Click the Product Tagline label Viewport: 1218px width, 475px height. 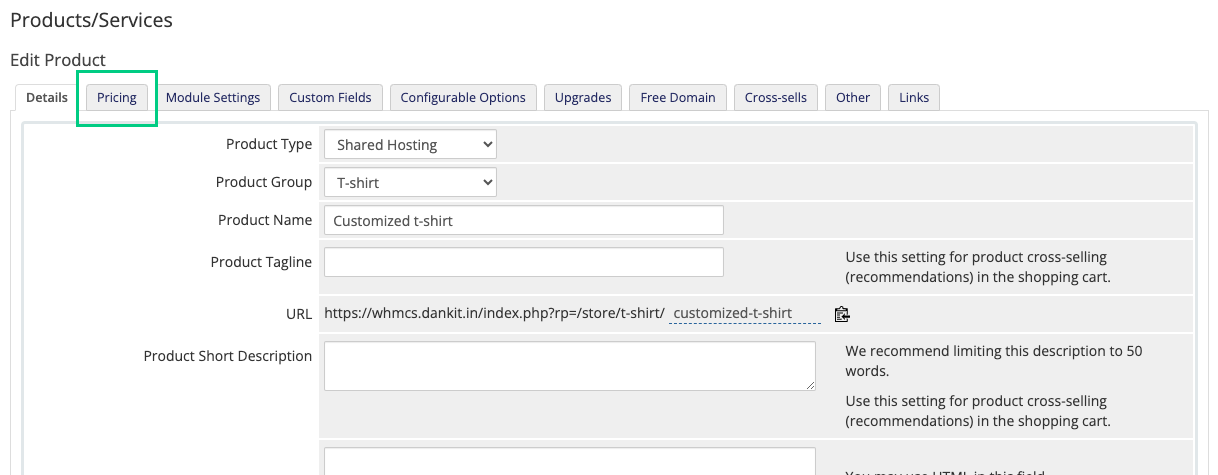[x=261, y=262]
